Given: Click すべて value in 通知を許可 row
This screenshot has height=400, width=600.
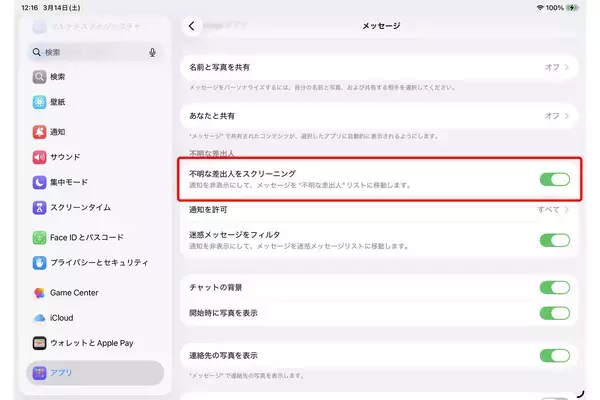Looking at the screenshot, I should pos(548,209).
